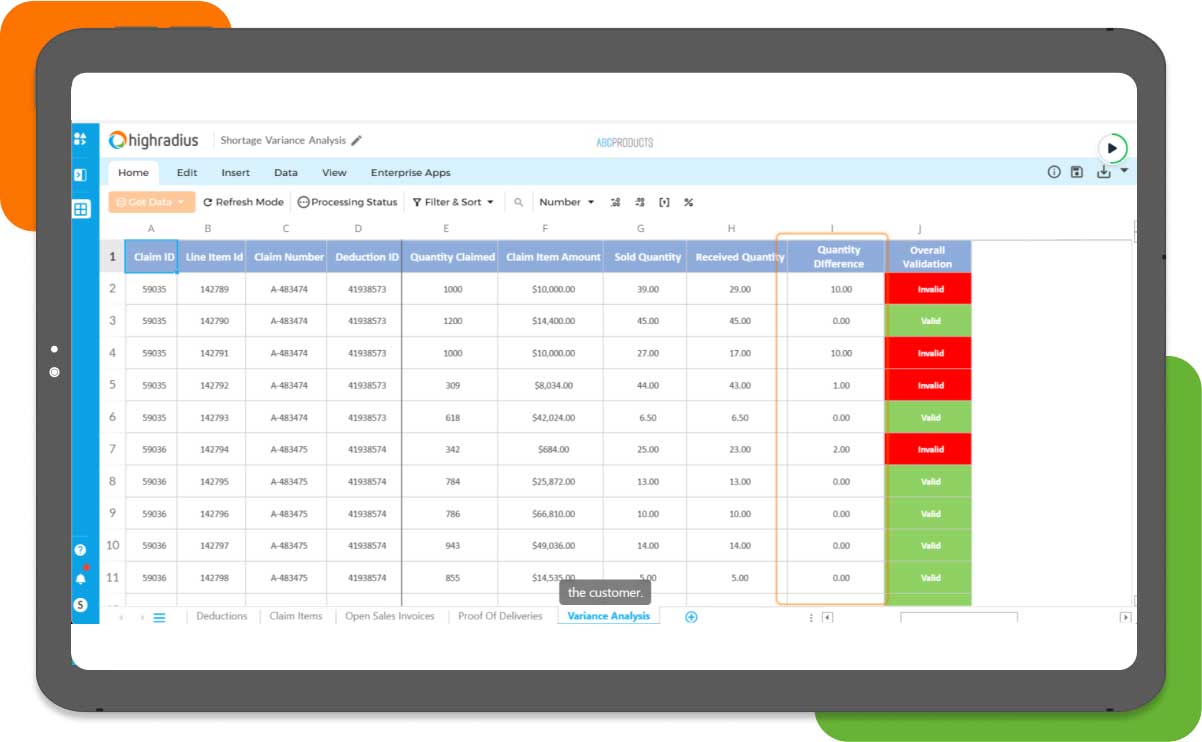The image size is (1202, 742).
Task: Click the info icon near top right
Action: 1053,171
